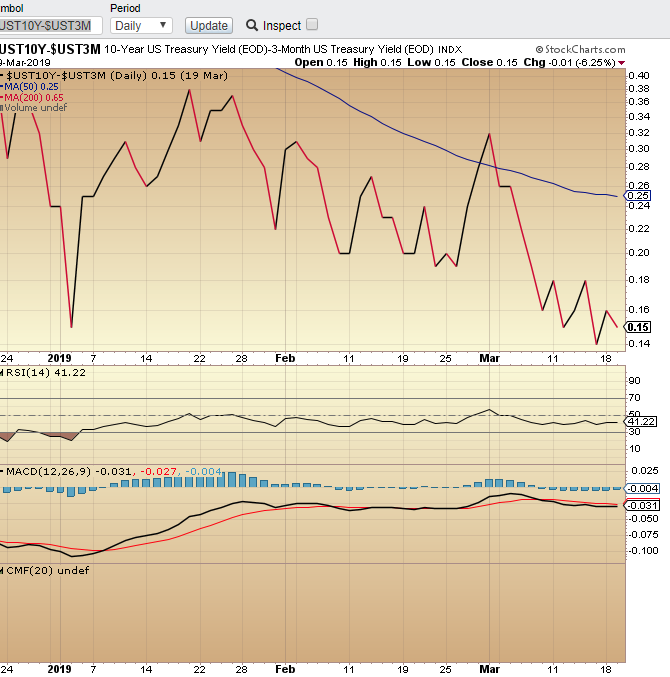
Task: Click the 0.25 MA(50) value tag
Action: pos(638,196)
